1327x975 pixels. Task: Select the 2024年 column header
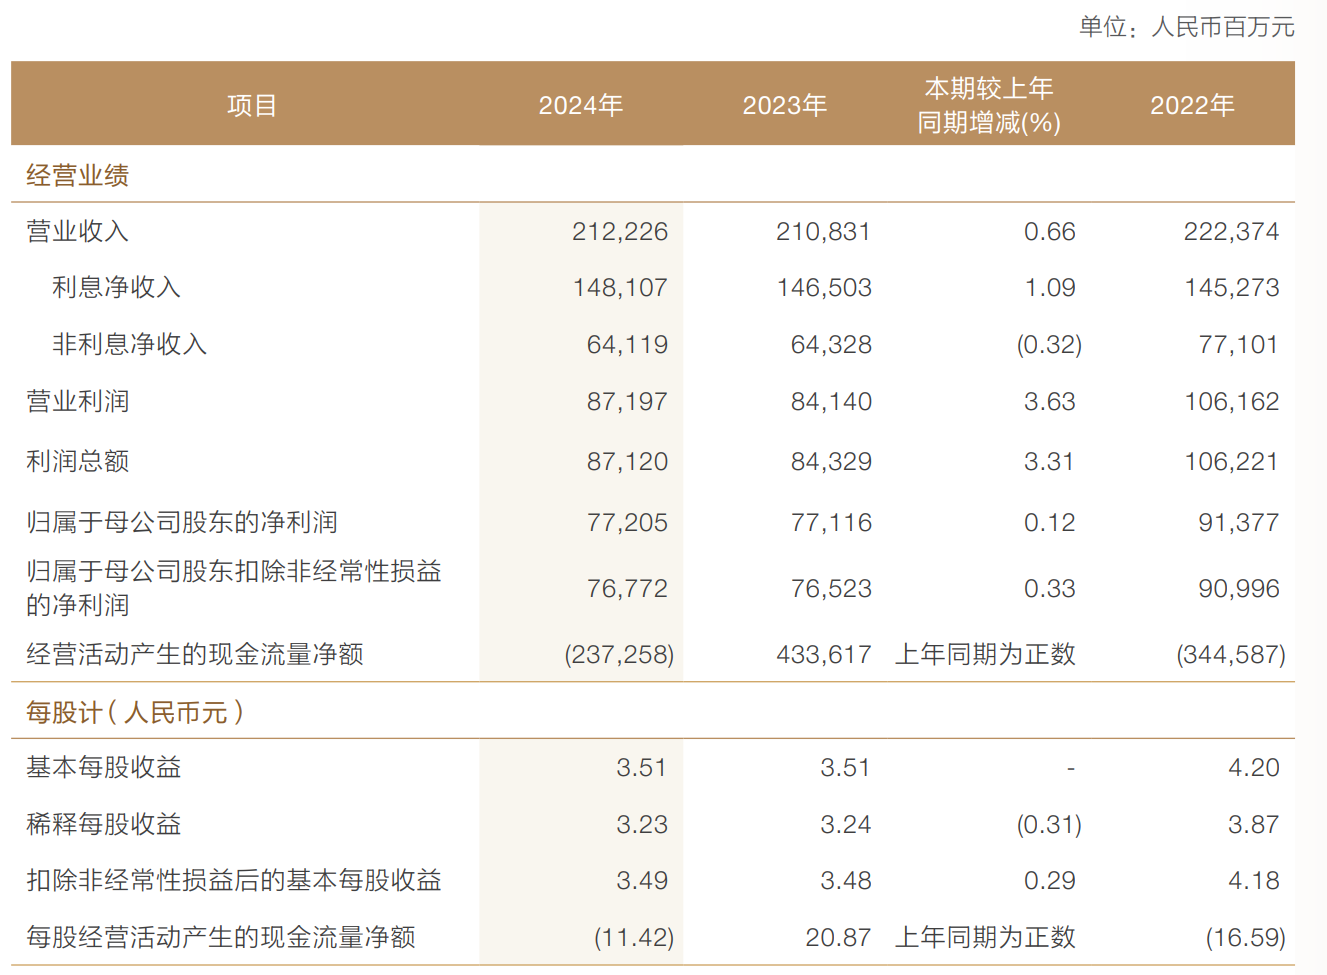[x=580, y=105]
